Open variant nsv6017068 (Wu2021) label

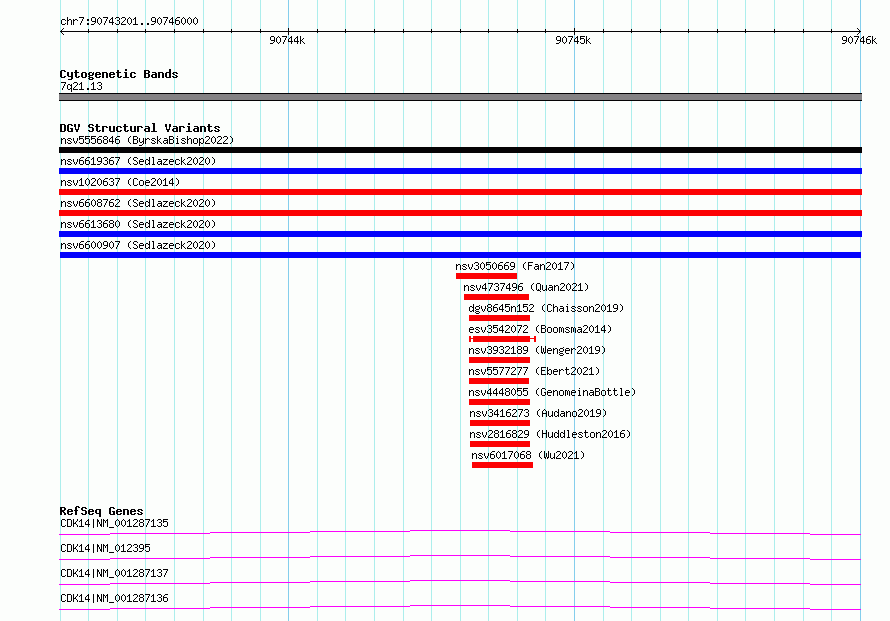tap(528, 455)
